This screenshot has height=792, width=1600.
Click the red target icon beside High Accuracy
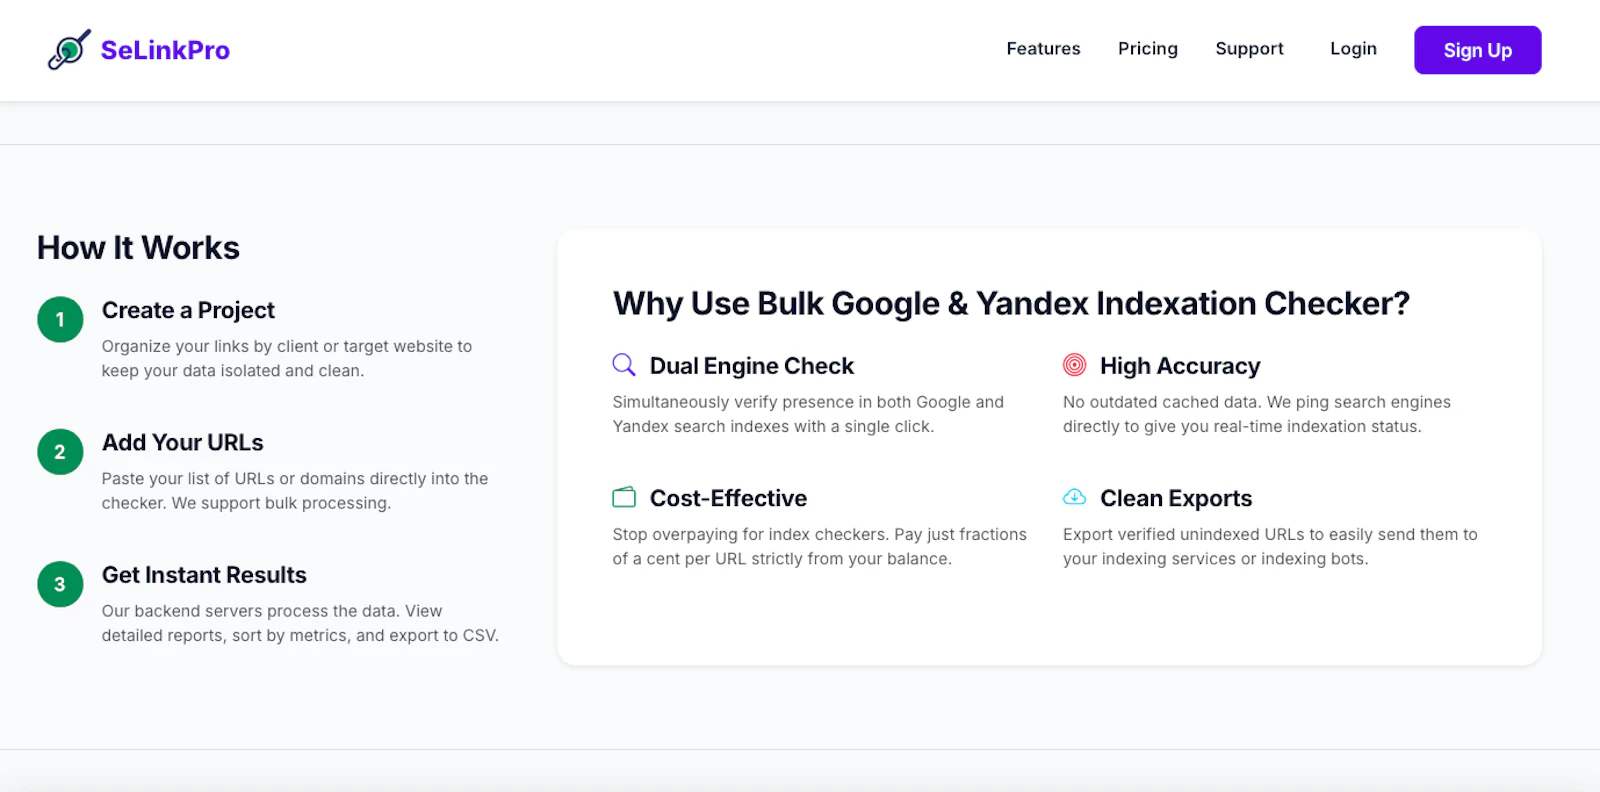1074,365
